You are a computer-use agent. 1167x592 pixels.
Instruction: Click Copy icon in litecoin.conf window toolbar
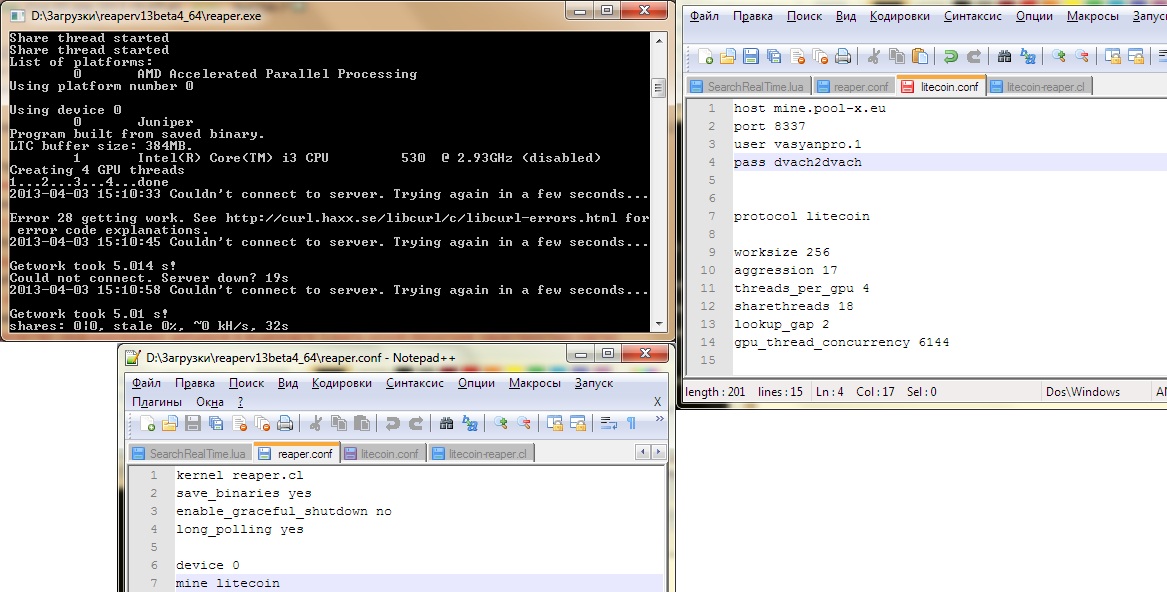(897, 56)
